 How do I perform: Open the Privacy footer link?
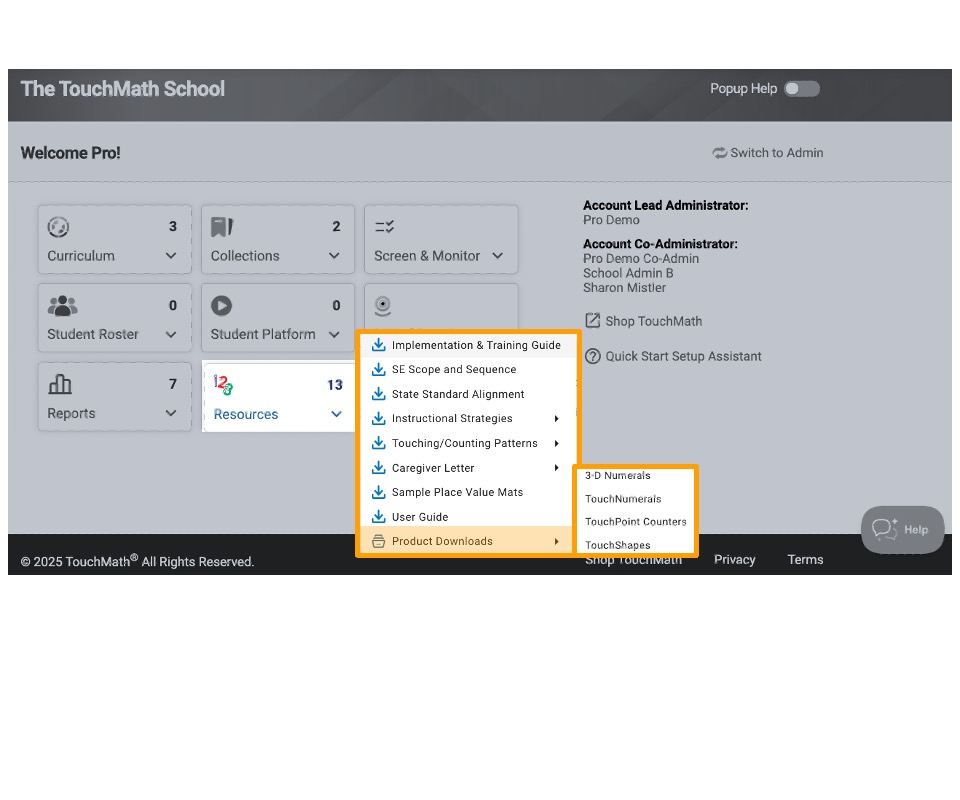[735, 560]
